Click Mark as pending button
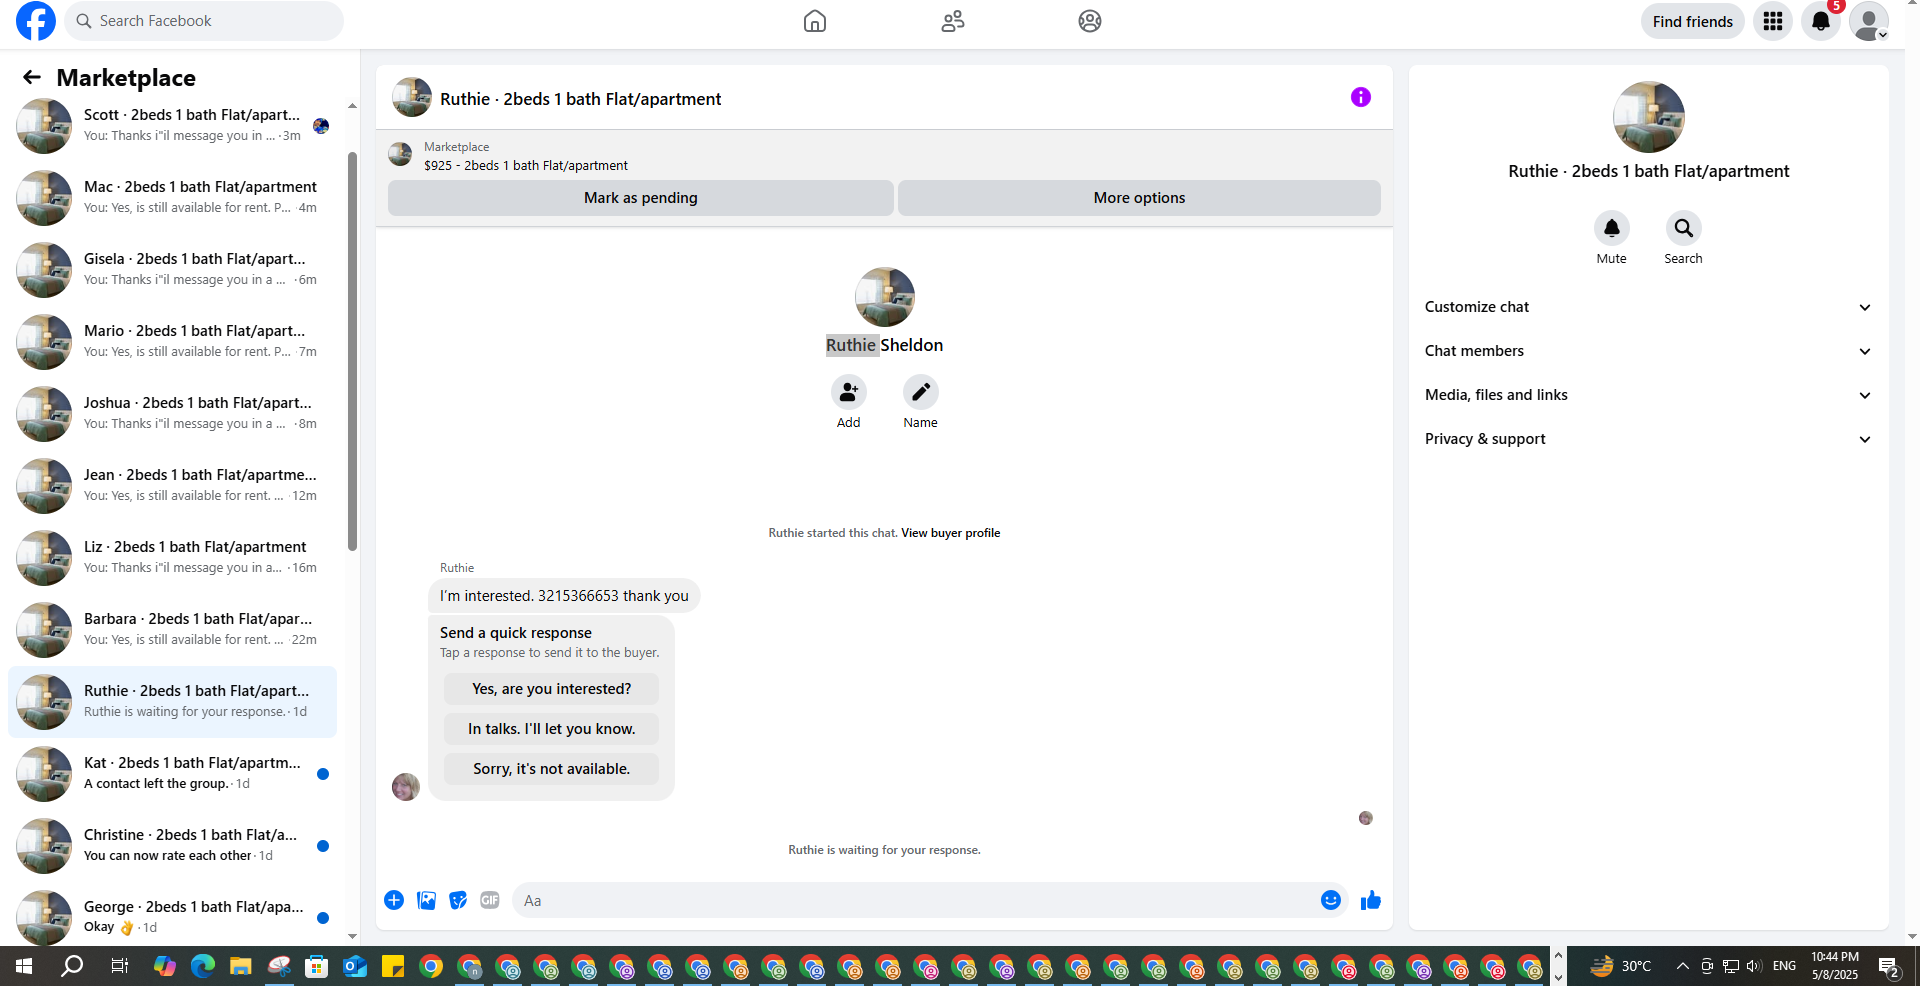Screen dimensions: 1920x986 pyautogui.click(x=641, y=198)
